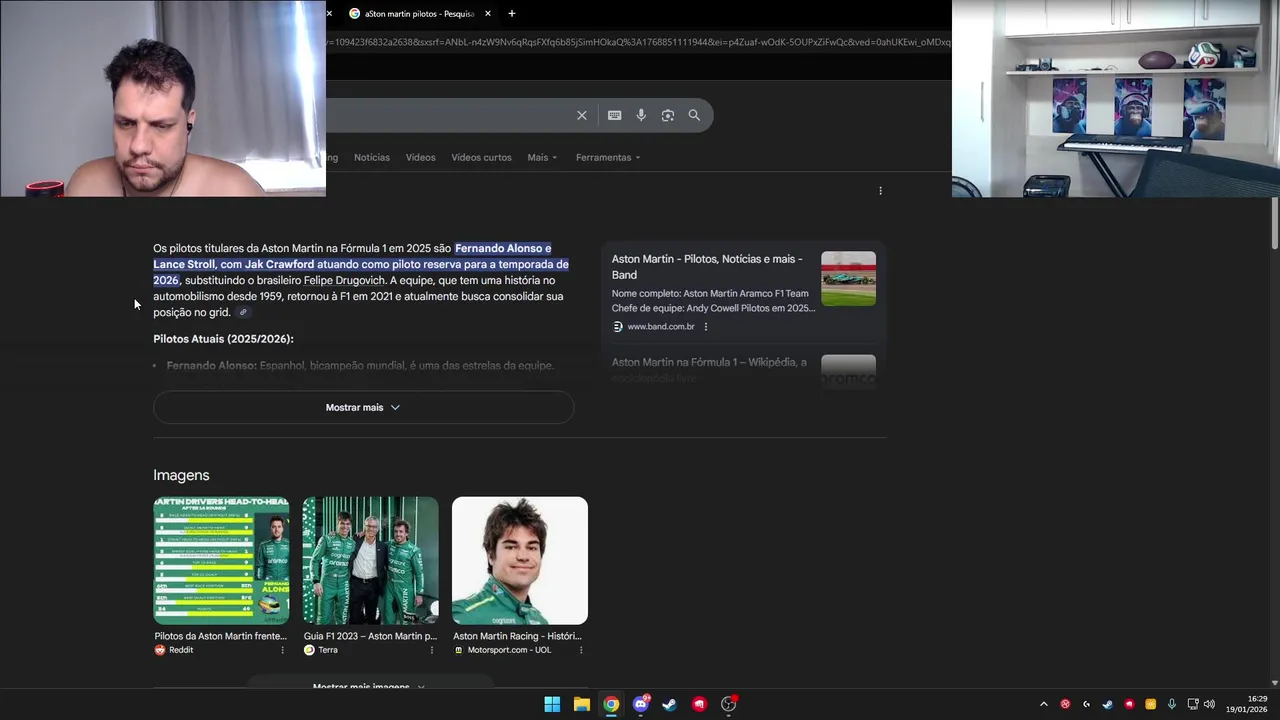Expand the AI overview with Mostrar mais
This screenshot has width=1280, height=720.
(363, 407)
